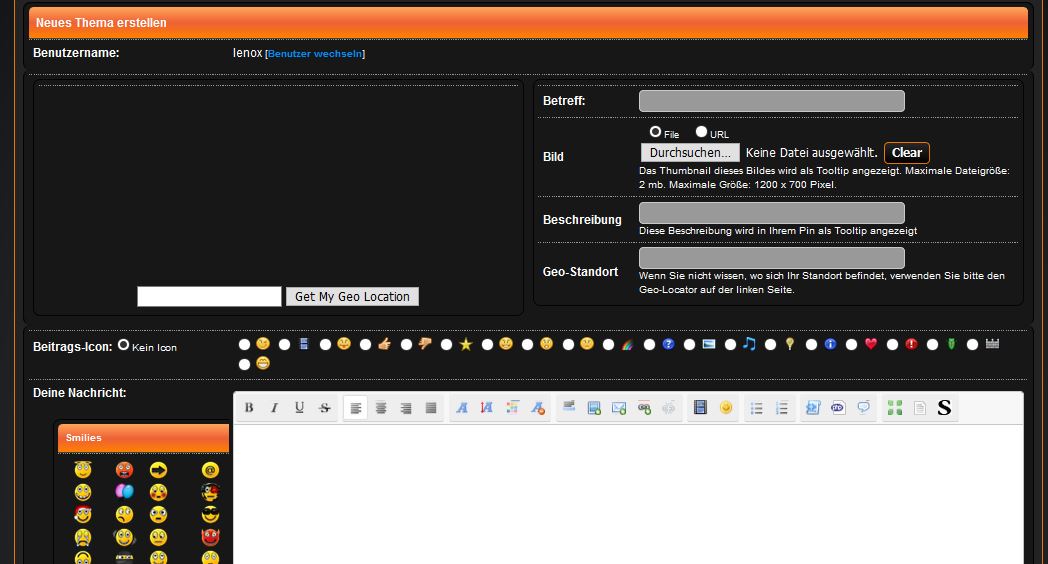
Task: Insert PHP code block
Action: [x=838, y=408]
